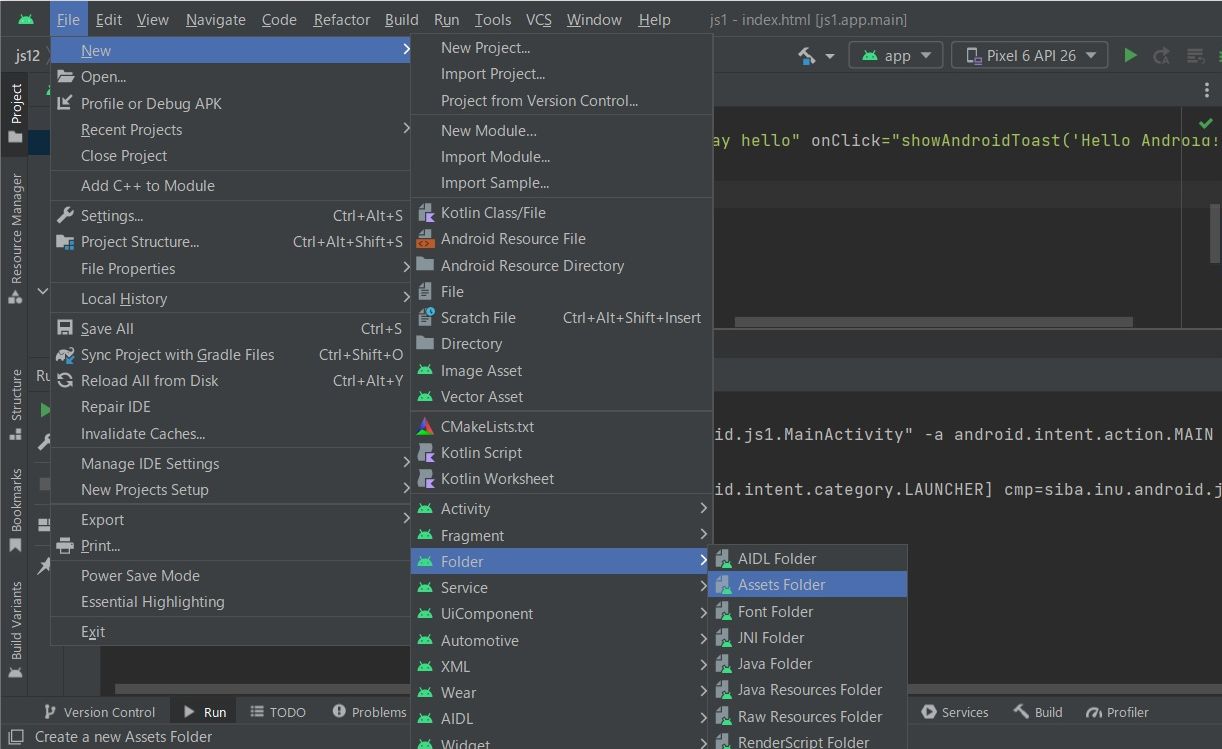
Task: Click the js12 project breadcrumb
Action: coord(27,56)
